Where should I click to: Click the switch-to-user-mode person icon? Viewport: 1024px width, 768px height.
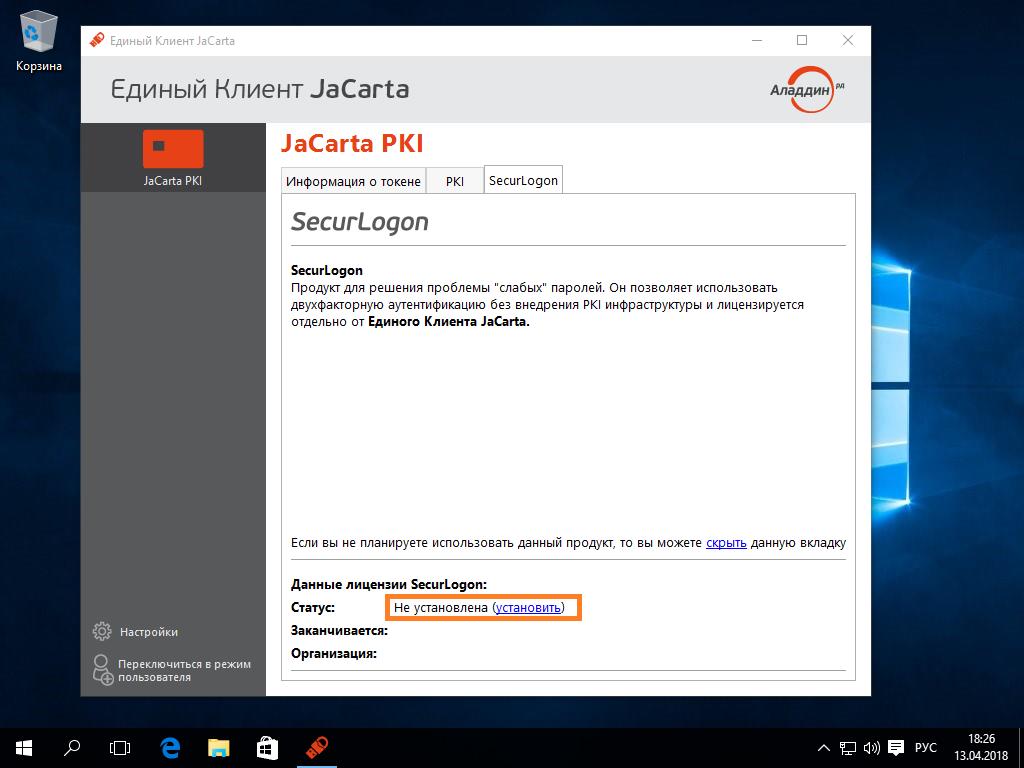coord(103,670)
